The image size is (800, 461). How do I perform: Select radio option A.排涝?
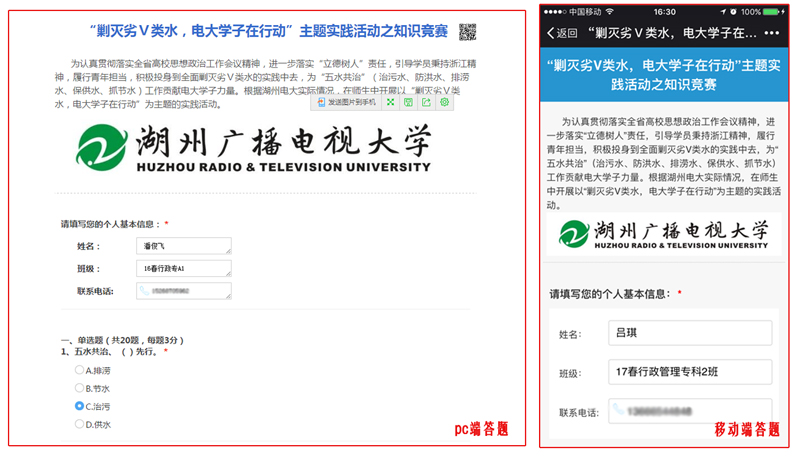click(x=80, y=370)
